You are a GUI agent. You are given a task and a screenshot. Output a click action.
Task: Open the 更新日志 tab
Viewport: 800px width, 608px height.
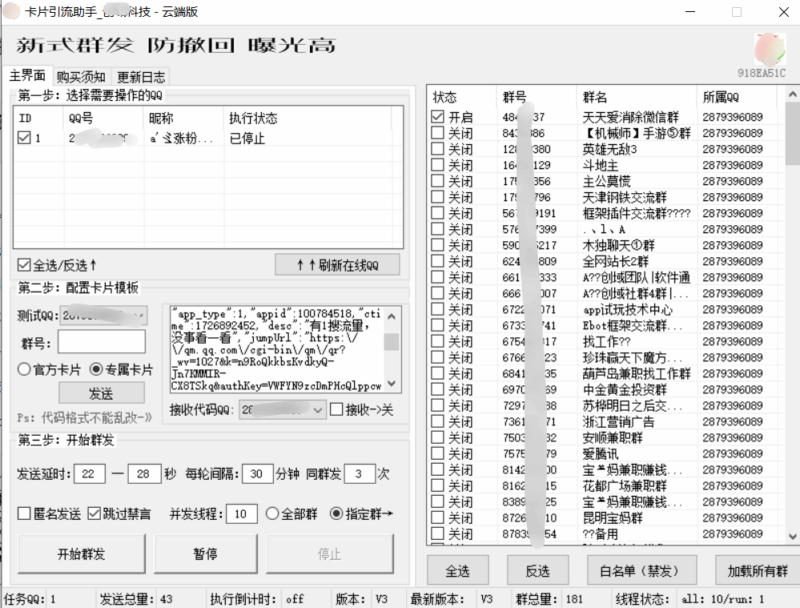coord(141,77)
